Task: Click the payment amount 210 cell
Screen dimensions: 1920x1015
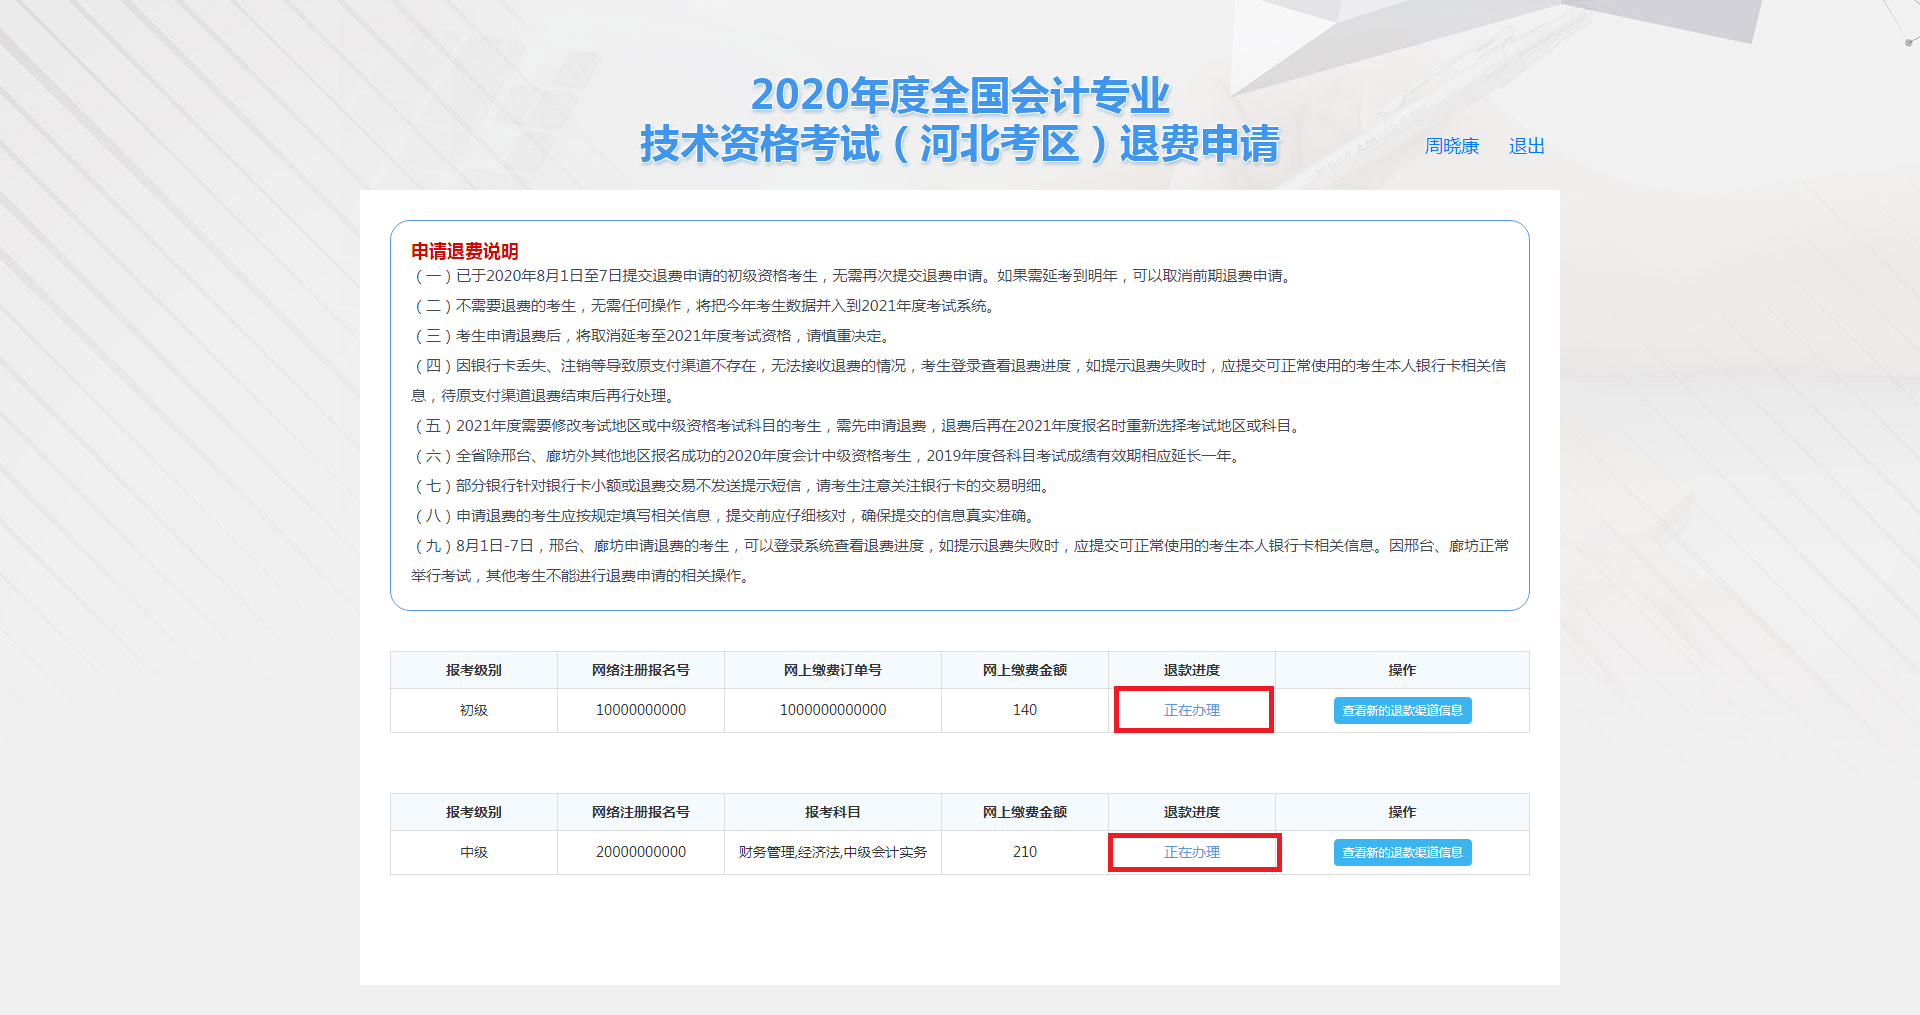Action: click(x=1024, y=852)
